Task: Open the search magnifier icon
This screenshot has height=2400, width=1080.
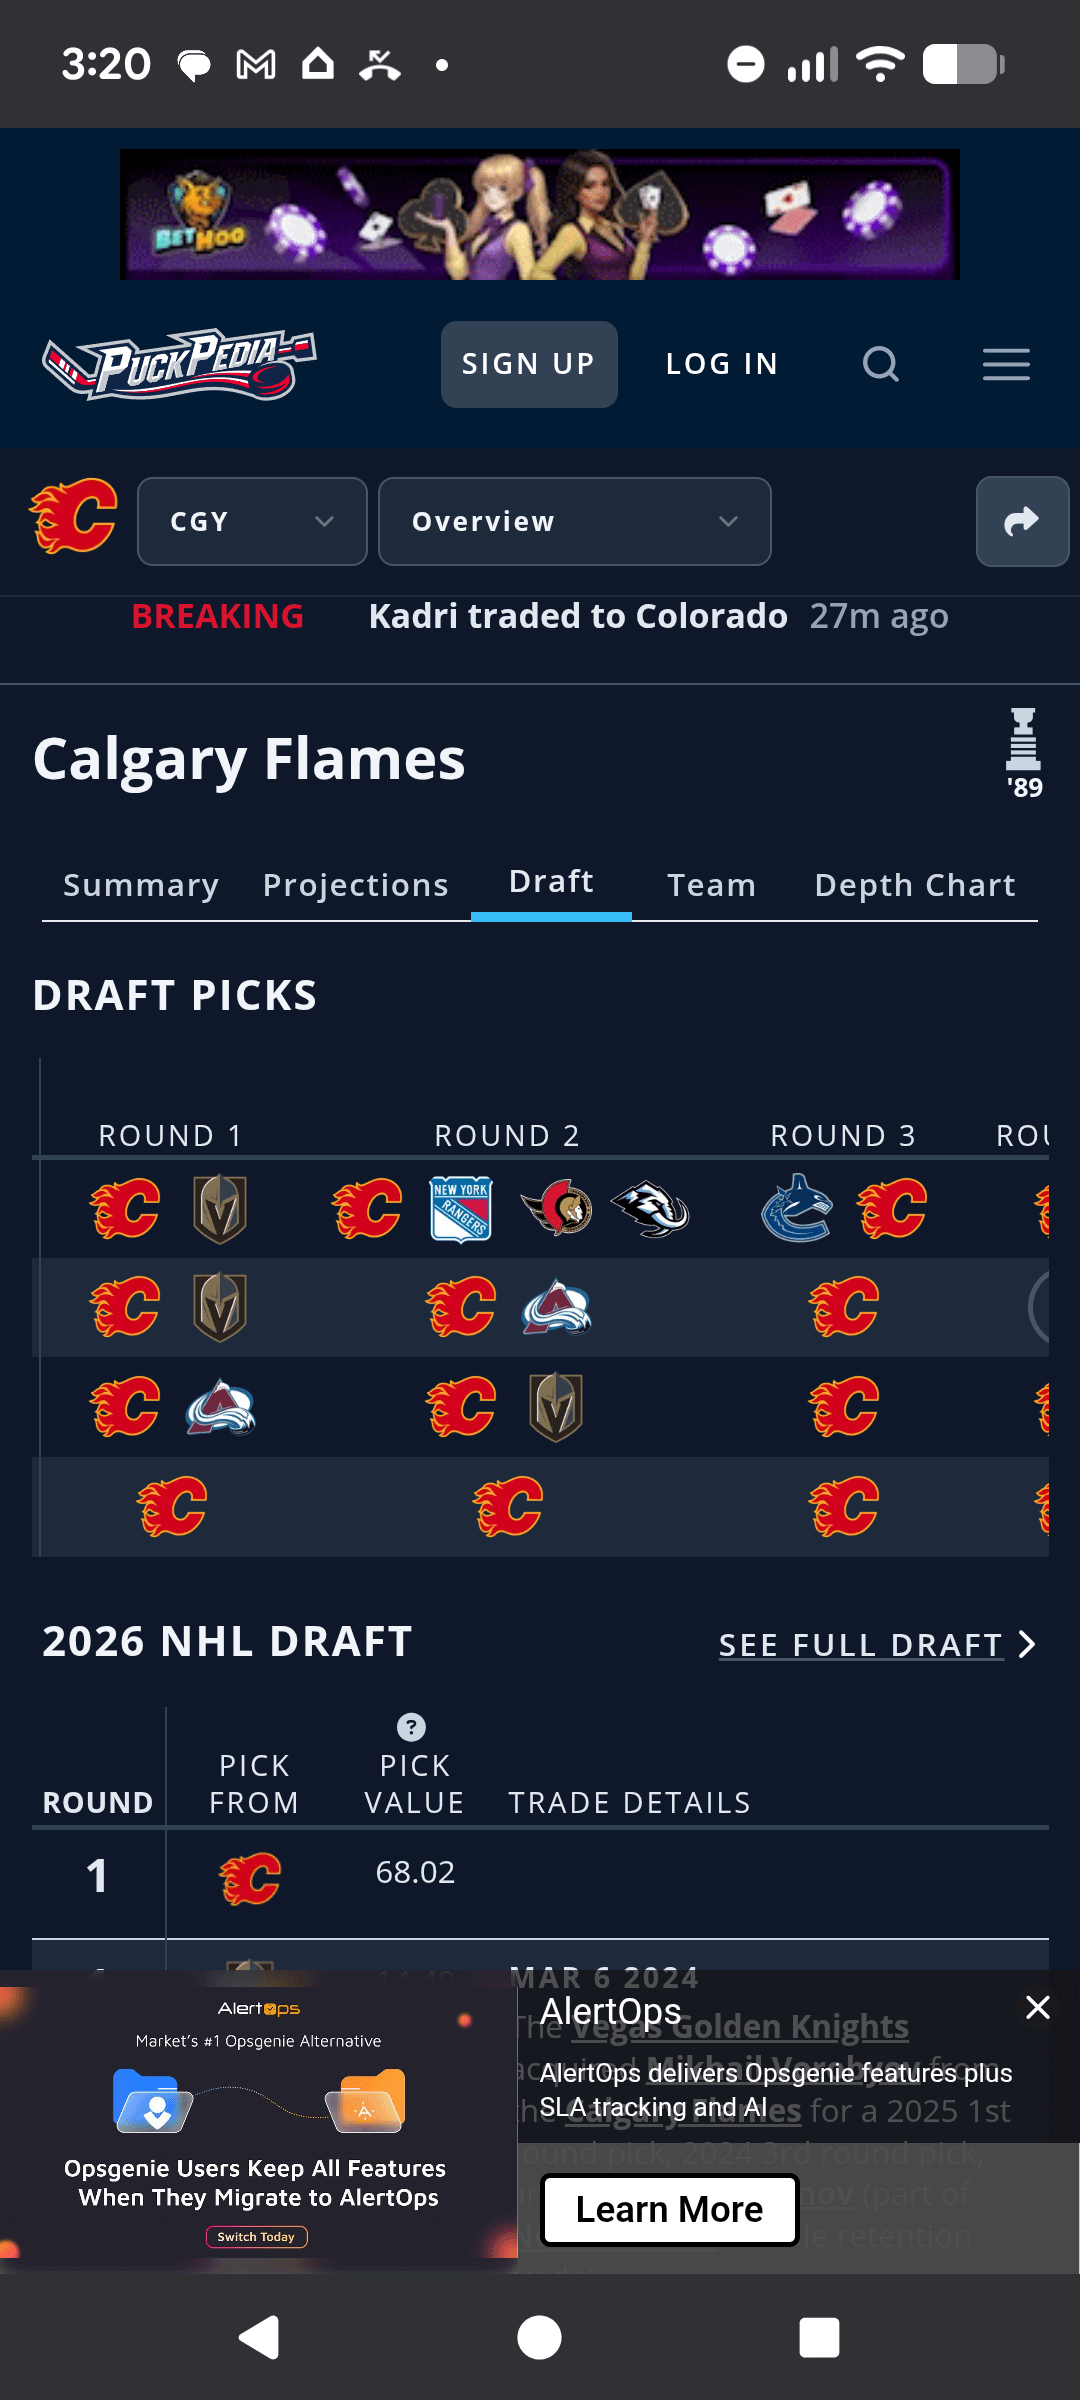Action: coord(880,364)
